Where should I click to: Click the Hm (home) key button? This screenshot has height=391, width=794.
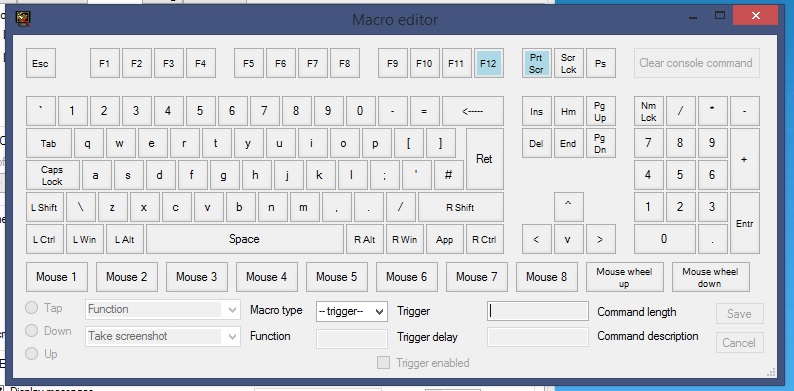tap(569, 111)
